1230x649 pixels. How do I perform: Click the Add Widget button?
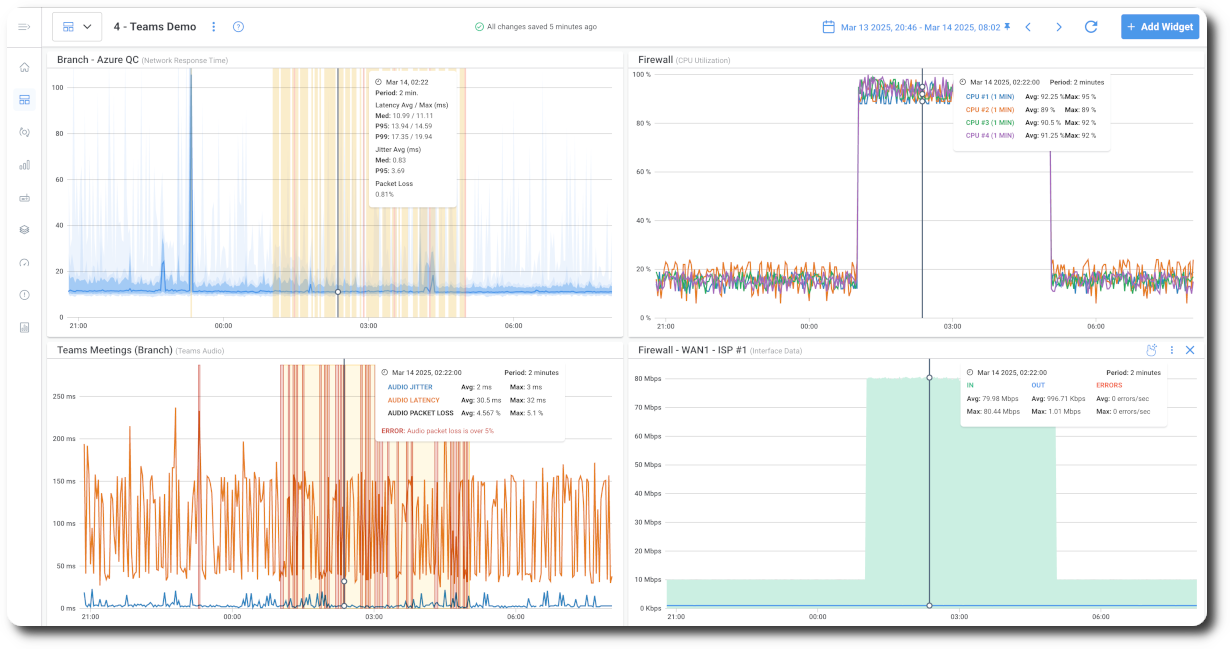pos(1159,26)
